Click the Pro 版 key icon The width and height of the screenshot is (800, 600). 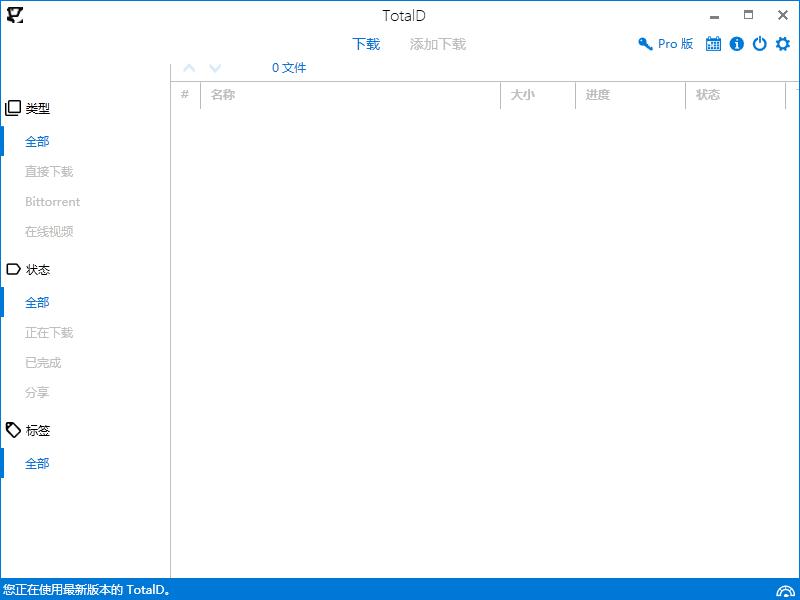click(x=645, y=44)
